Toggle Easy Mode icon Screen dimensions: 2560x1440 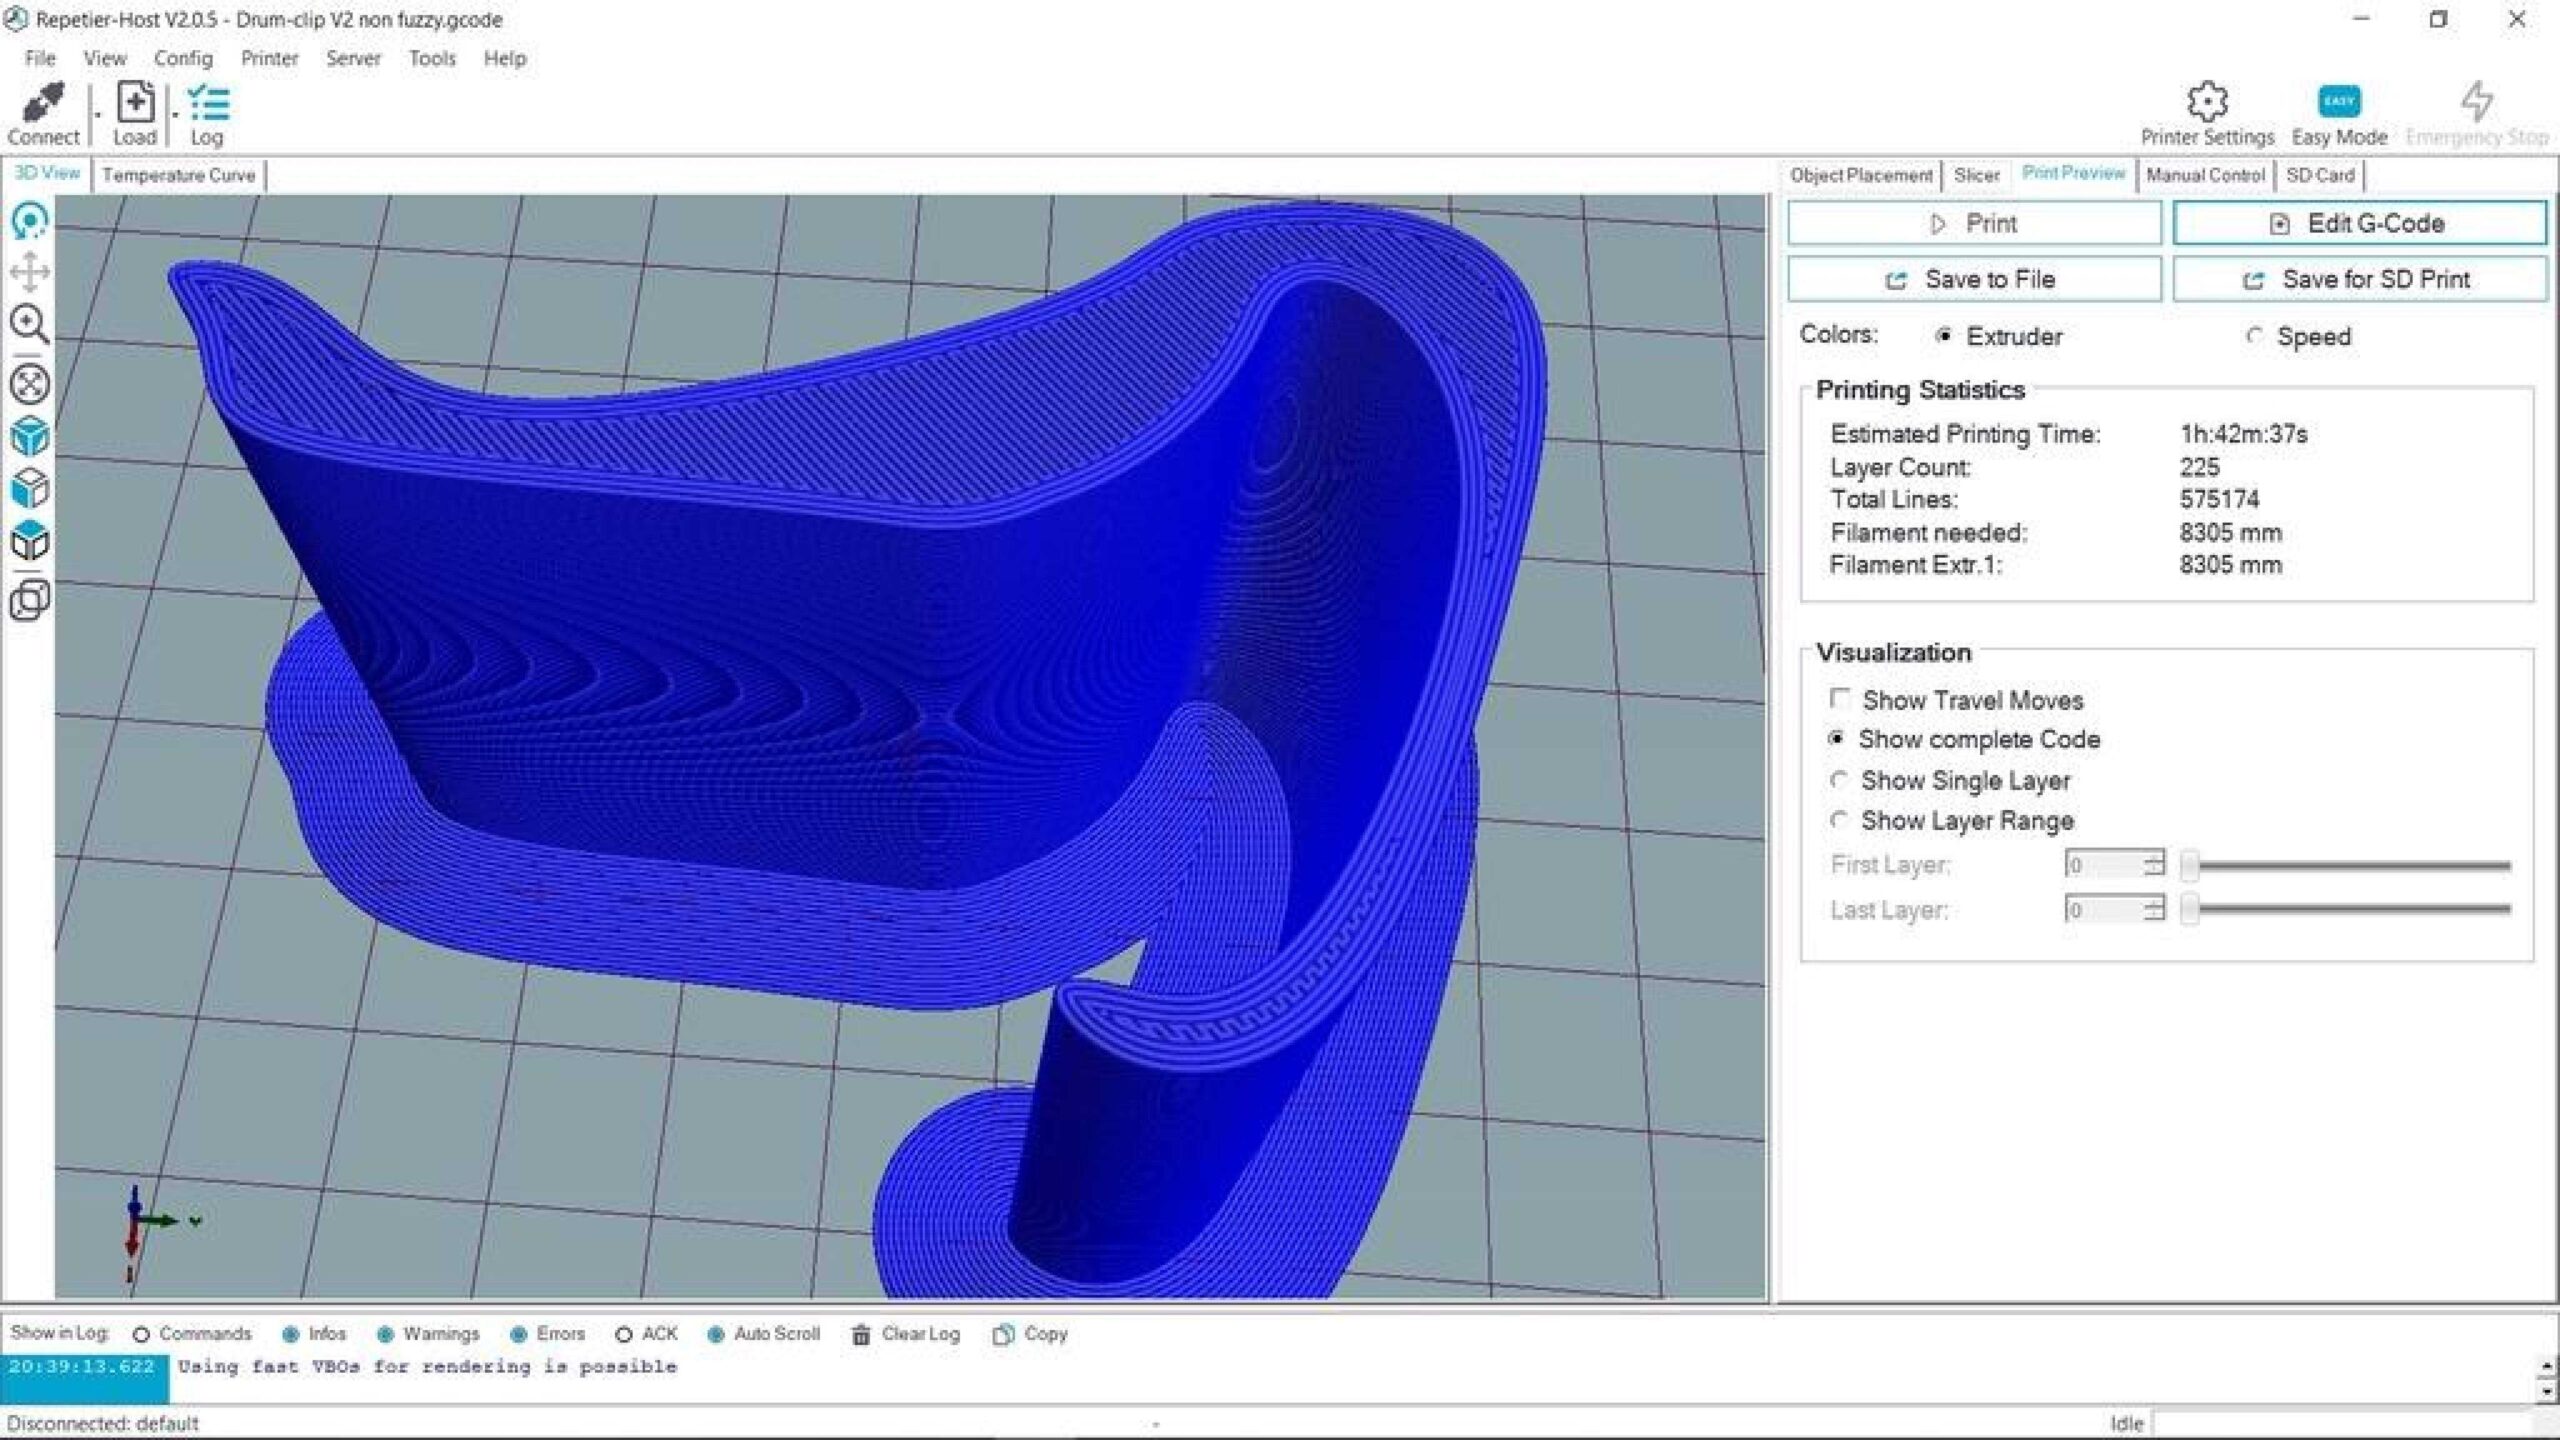[x=2339, y=101]
